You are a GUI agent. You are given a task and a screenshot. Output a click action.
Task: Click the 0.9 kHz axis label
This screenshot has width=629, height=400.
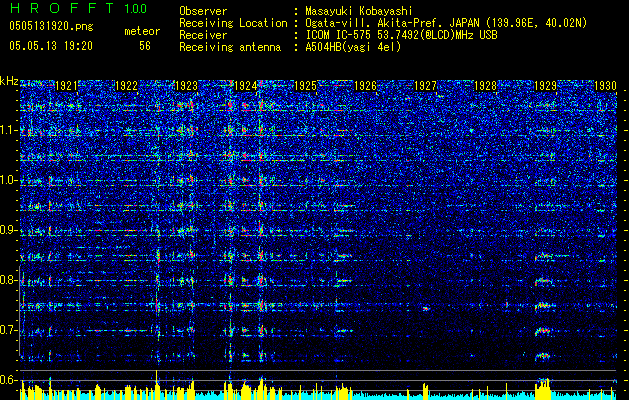point(9,230)
